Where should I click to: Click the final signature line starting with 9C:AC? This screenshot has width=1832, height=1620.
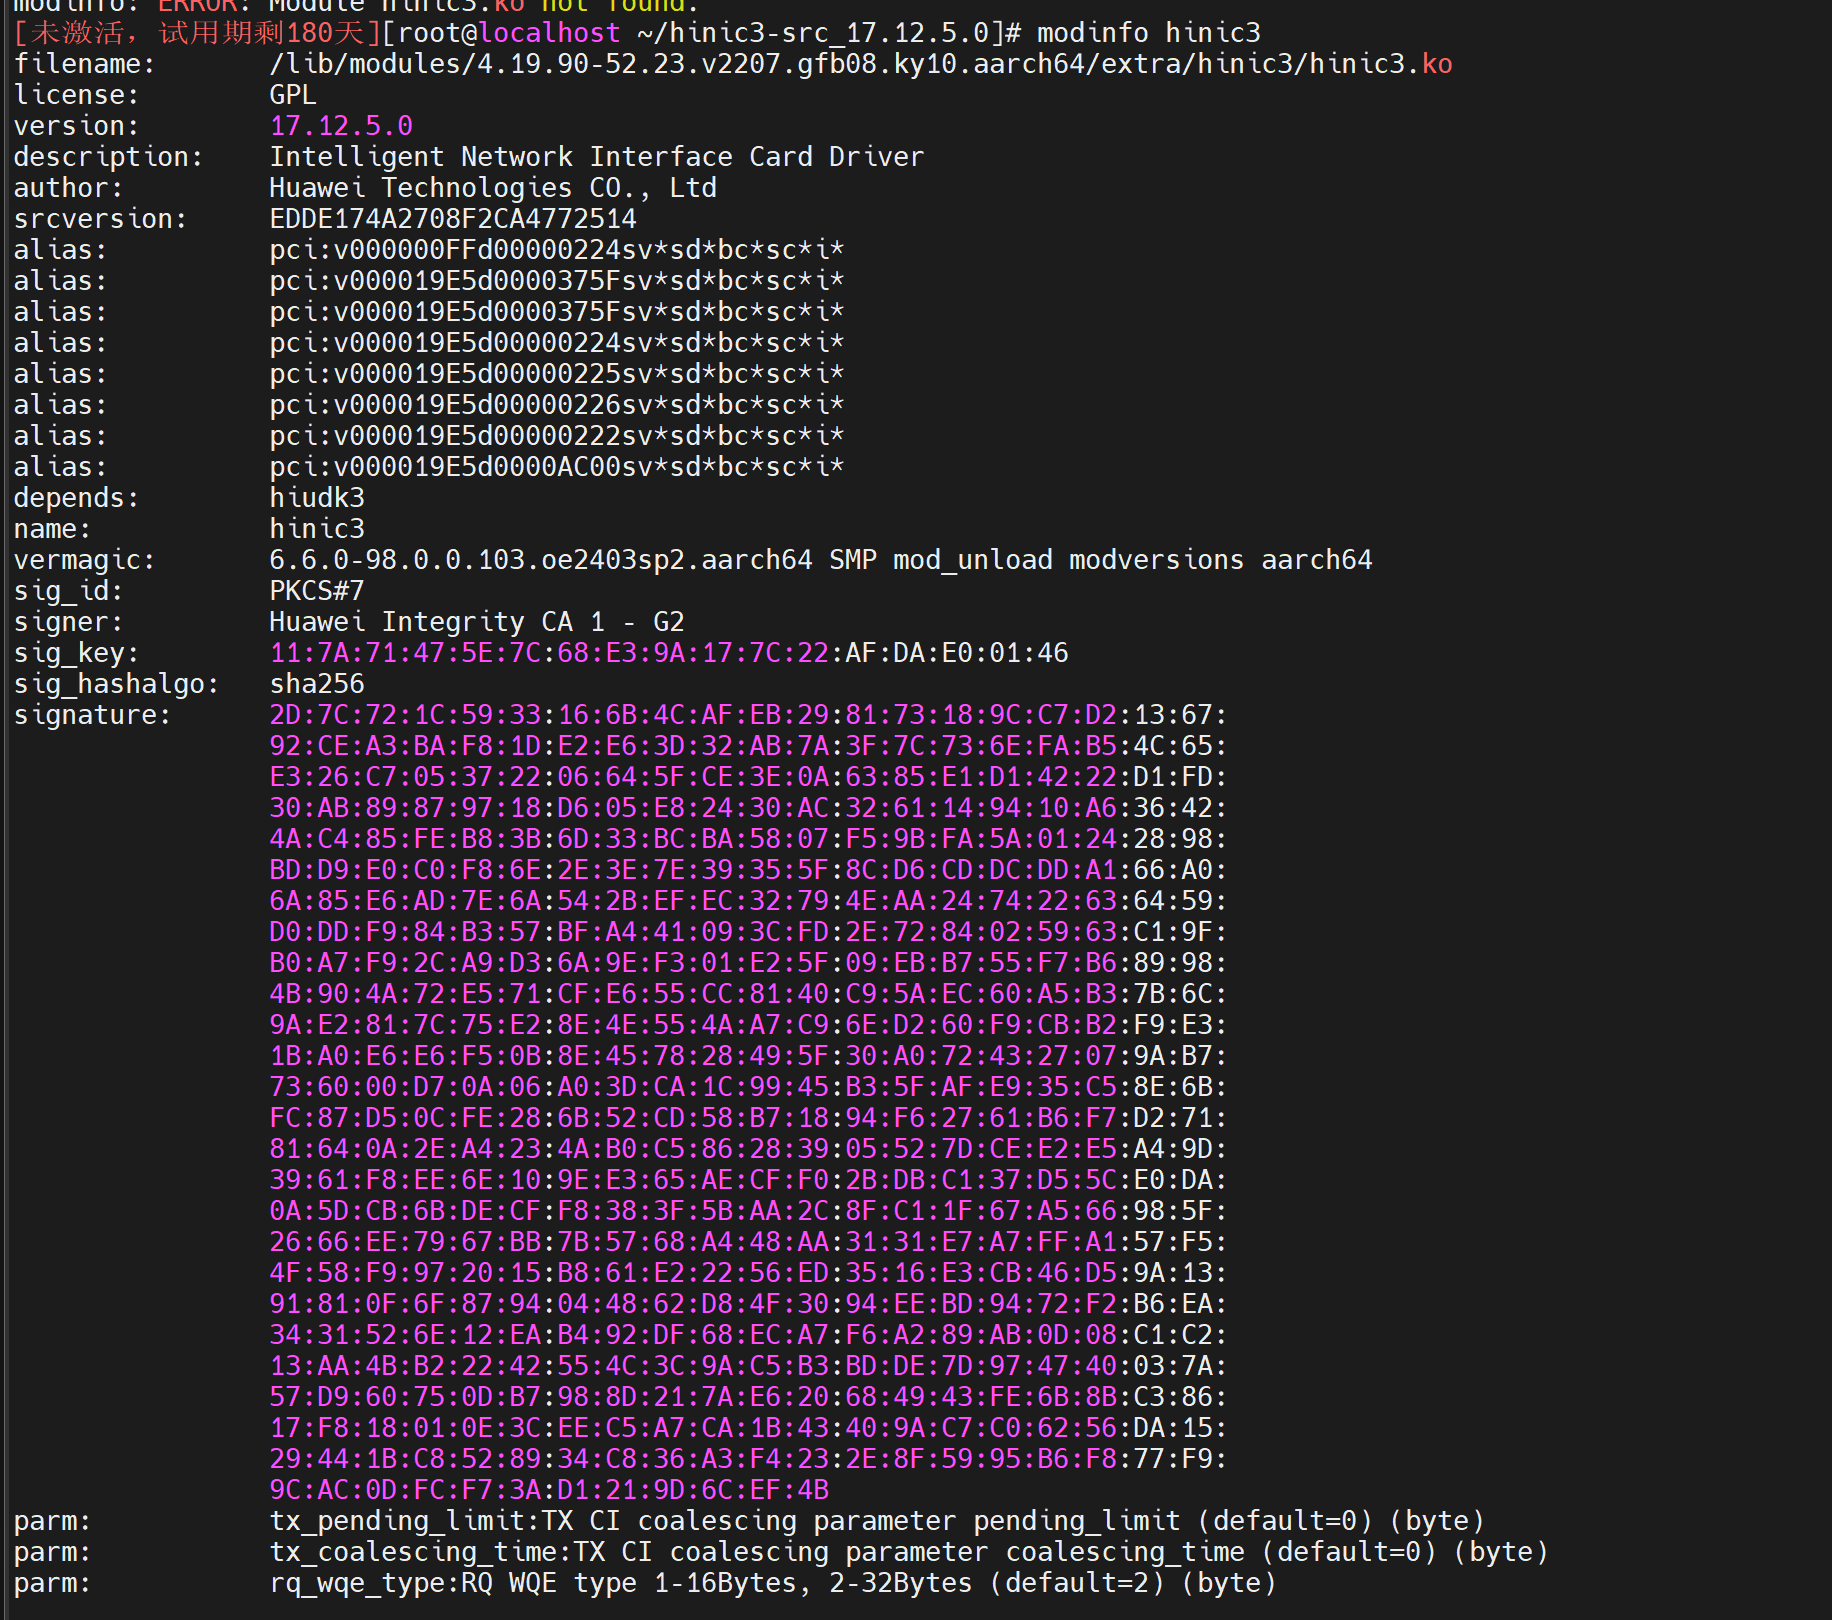[x=549, y=1490]
